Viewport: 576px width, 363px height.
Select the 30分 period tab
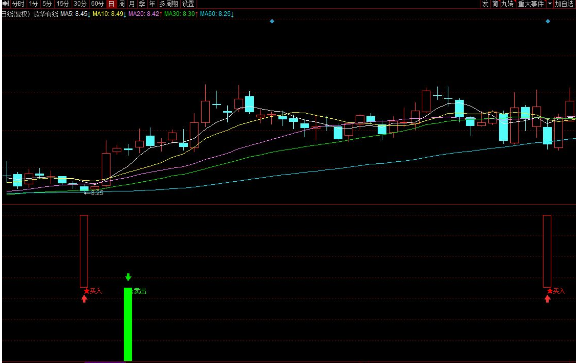click(80, 4)
